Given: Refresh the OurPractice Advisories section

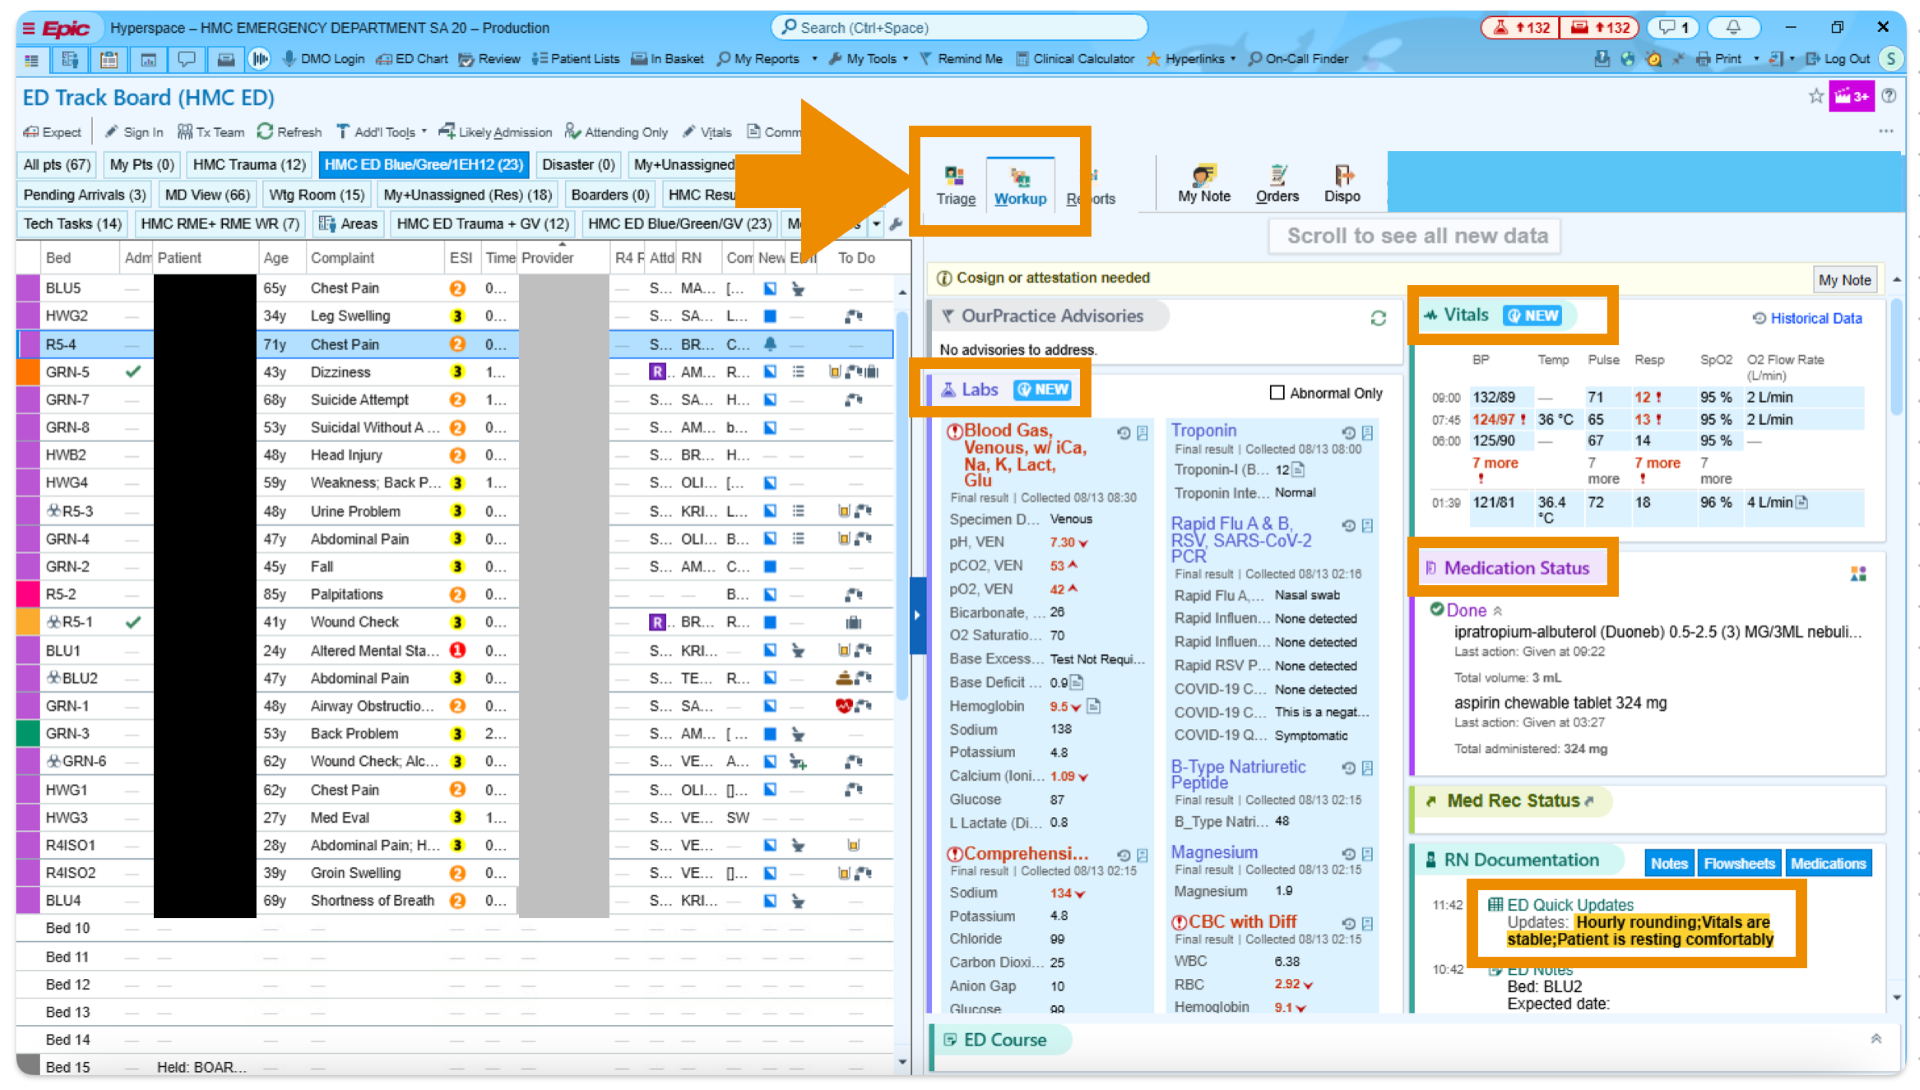Looking at the screenshot, I should (x=1378, y=318).
